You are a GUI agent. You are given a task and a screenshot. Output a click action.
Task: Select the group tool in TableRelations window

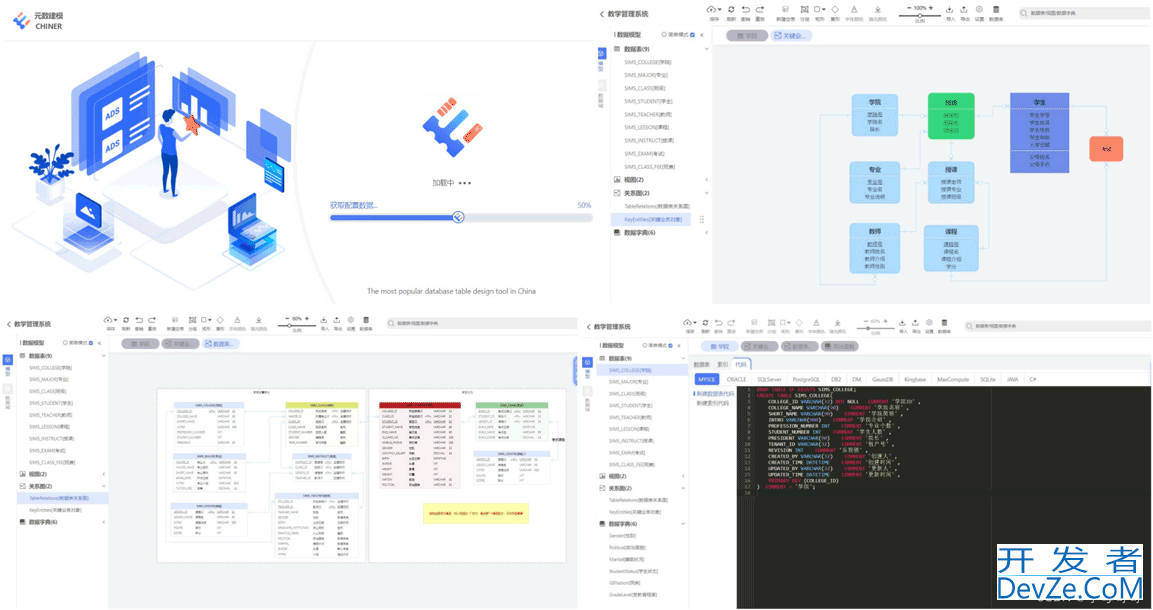(192, 320)
